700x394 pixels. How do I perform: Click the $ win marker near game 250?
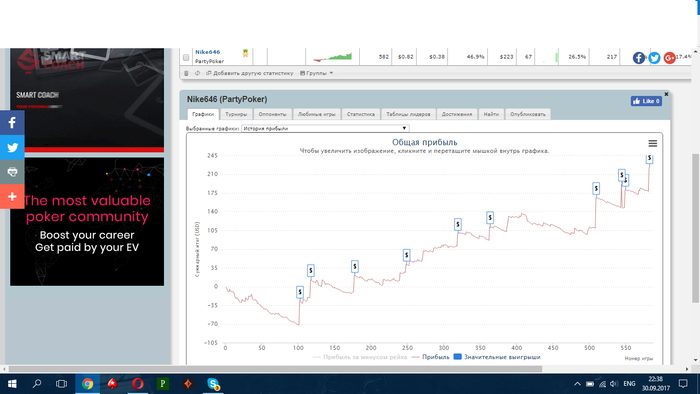pos(406,255)
